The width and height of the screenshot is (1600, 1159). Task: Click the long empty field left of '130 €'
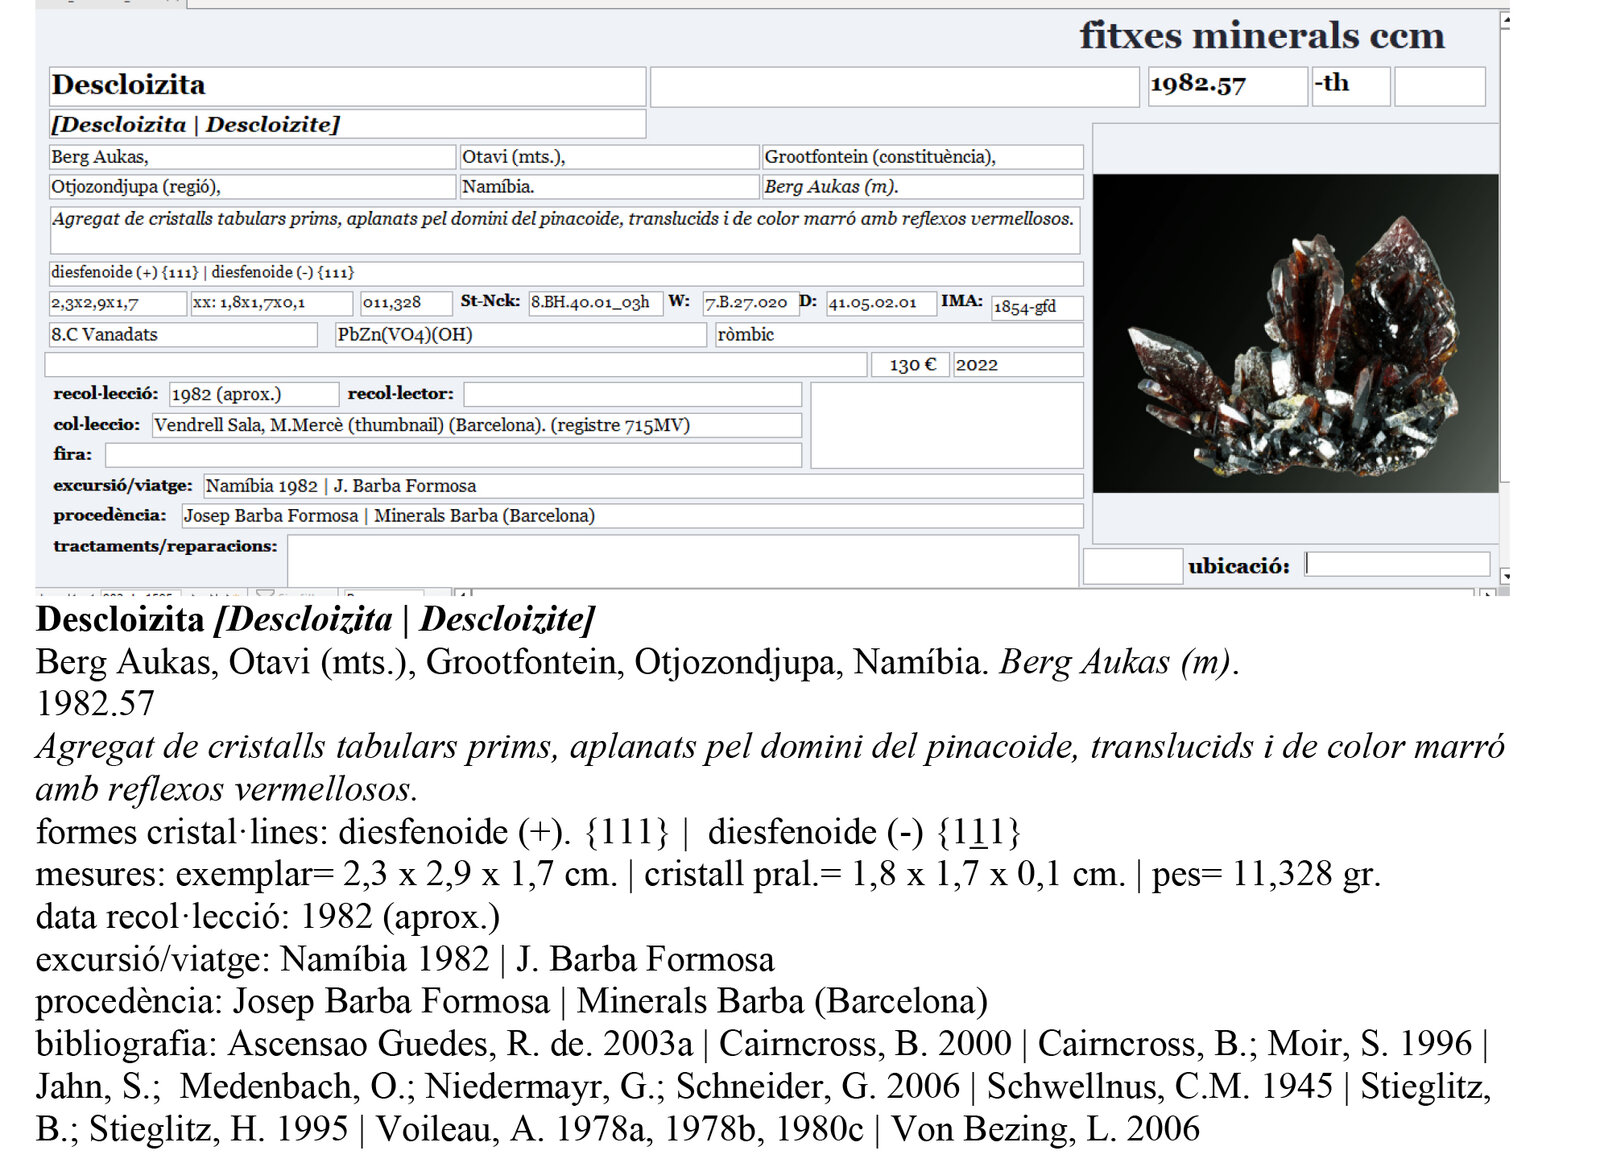[456, 365]
